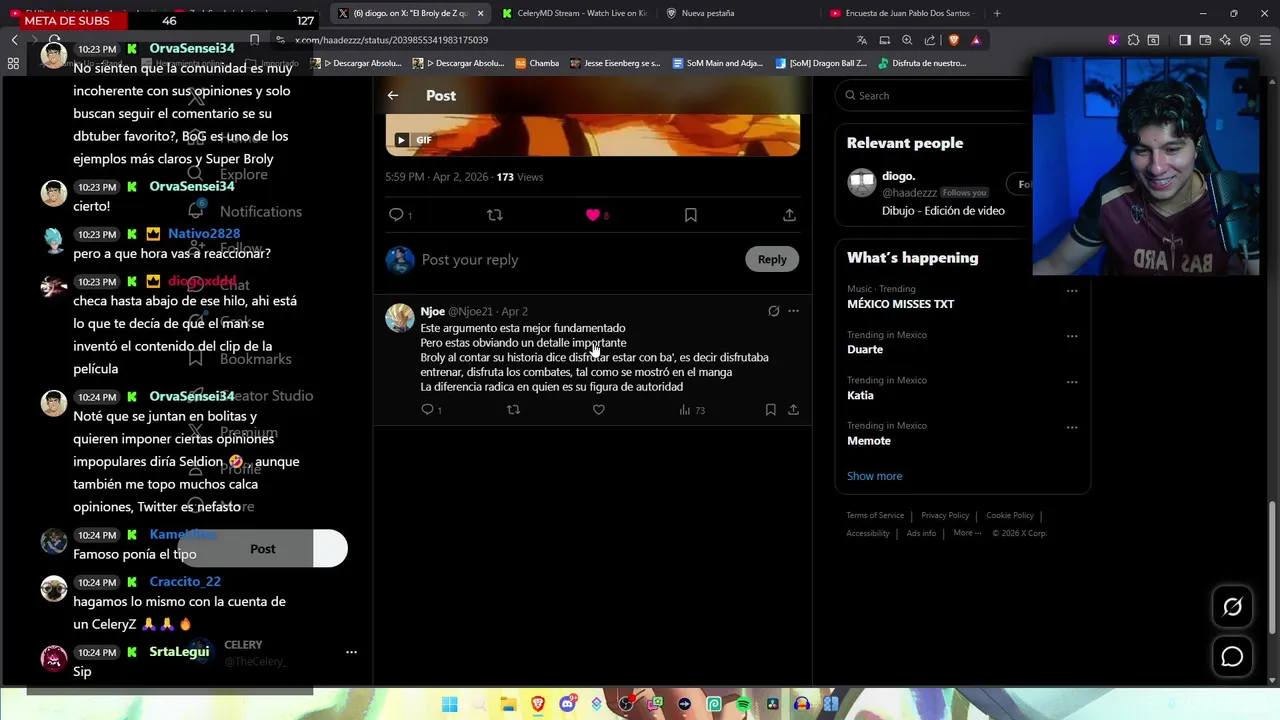Reply to Njoe's comment

(430, 410)
